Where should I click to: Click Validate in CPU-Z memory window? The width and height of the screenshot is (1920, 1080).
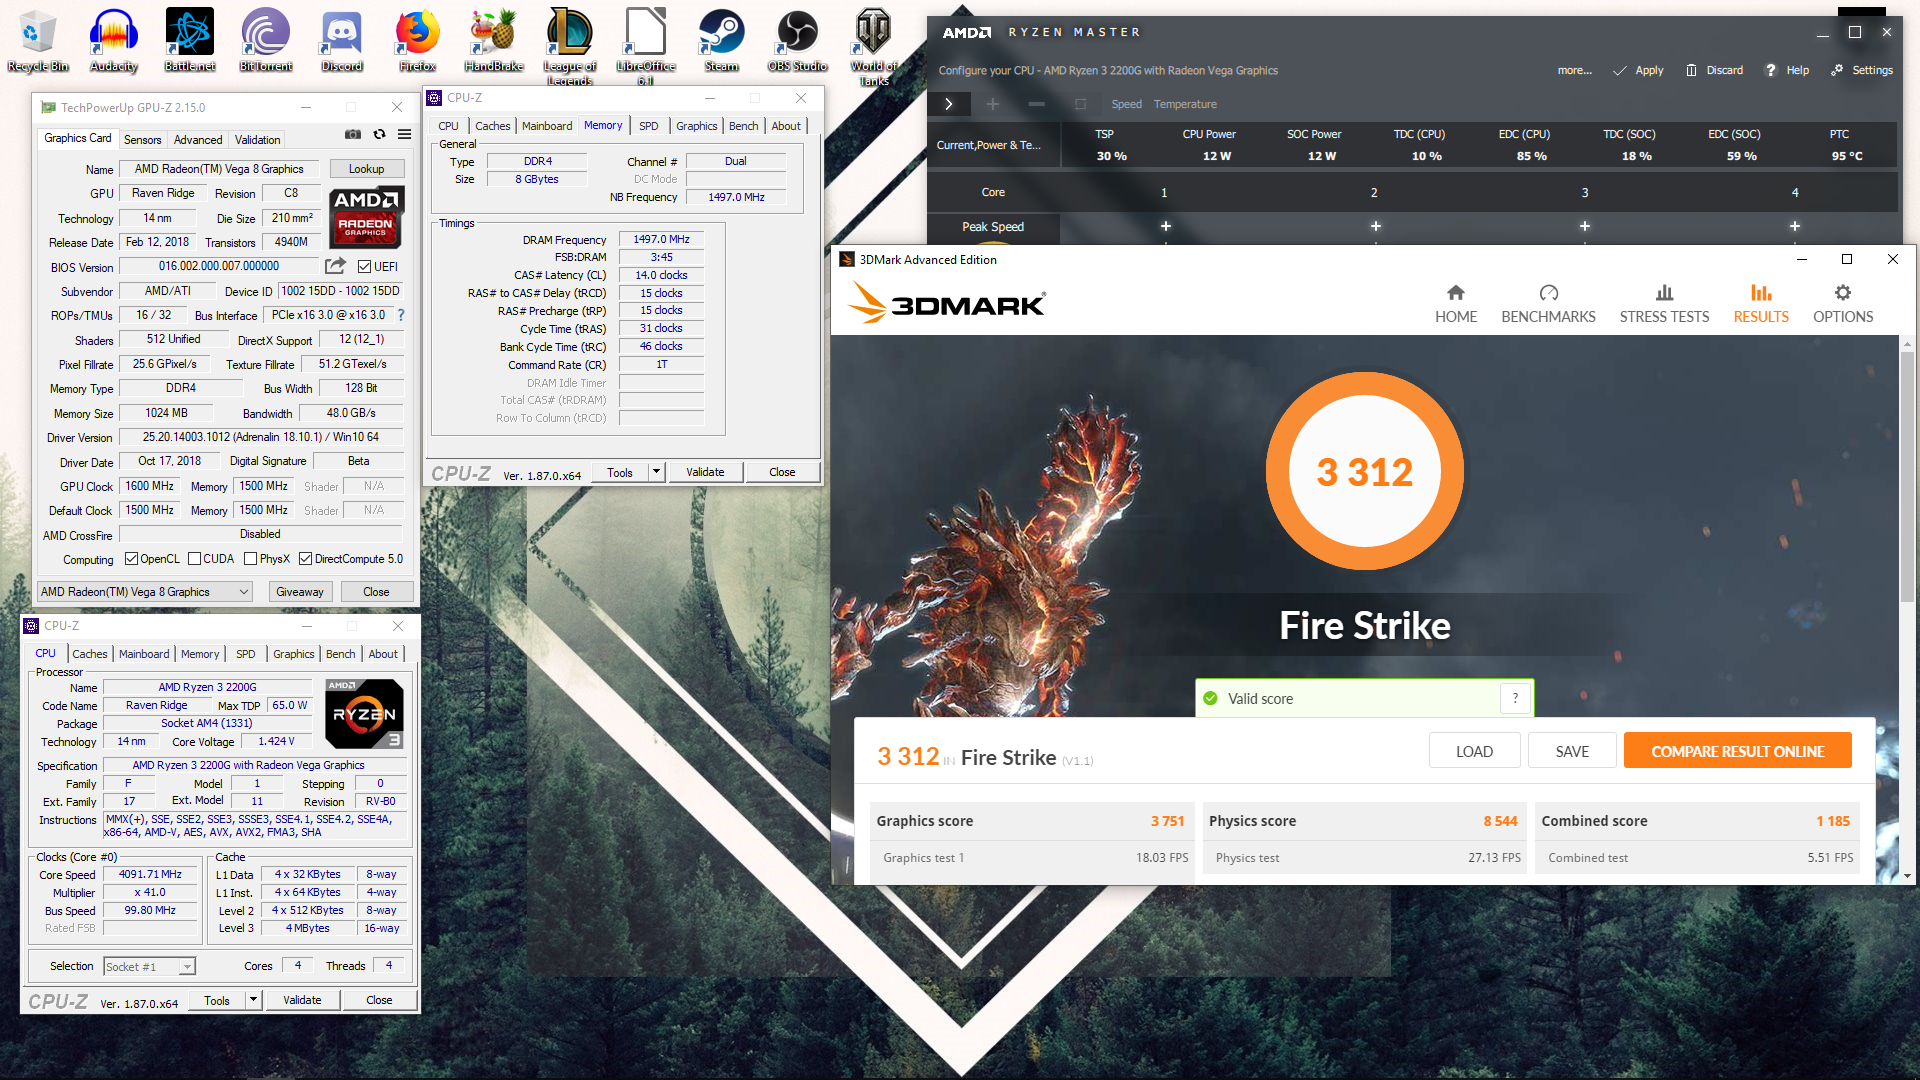tap(705, 472)
